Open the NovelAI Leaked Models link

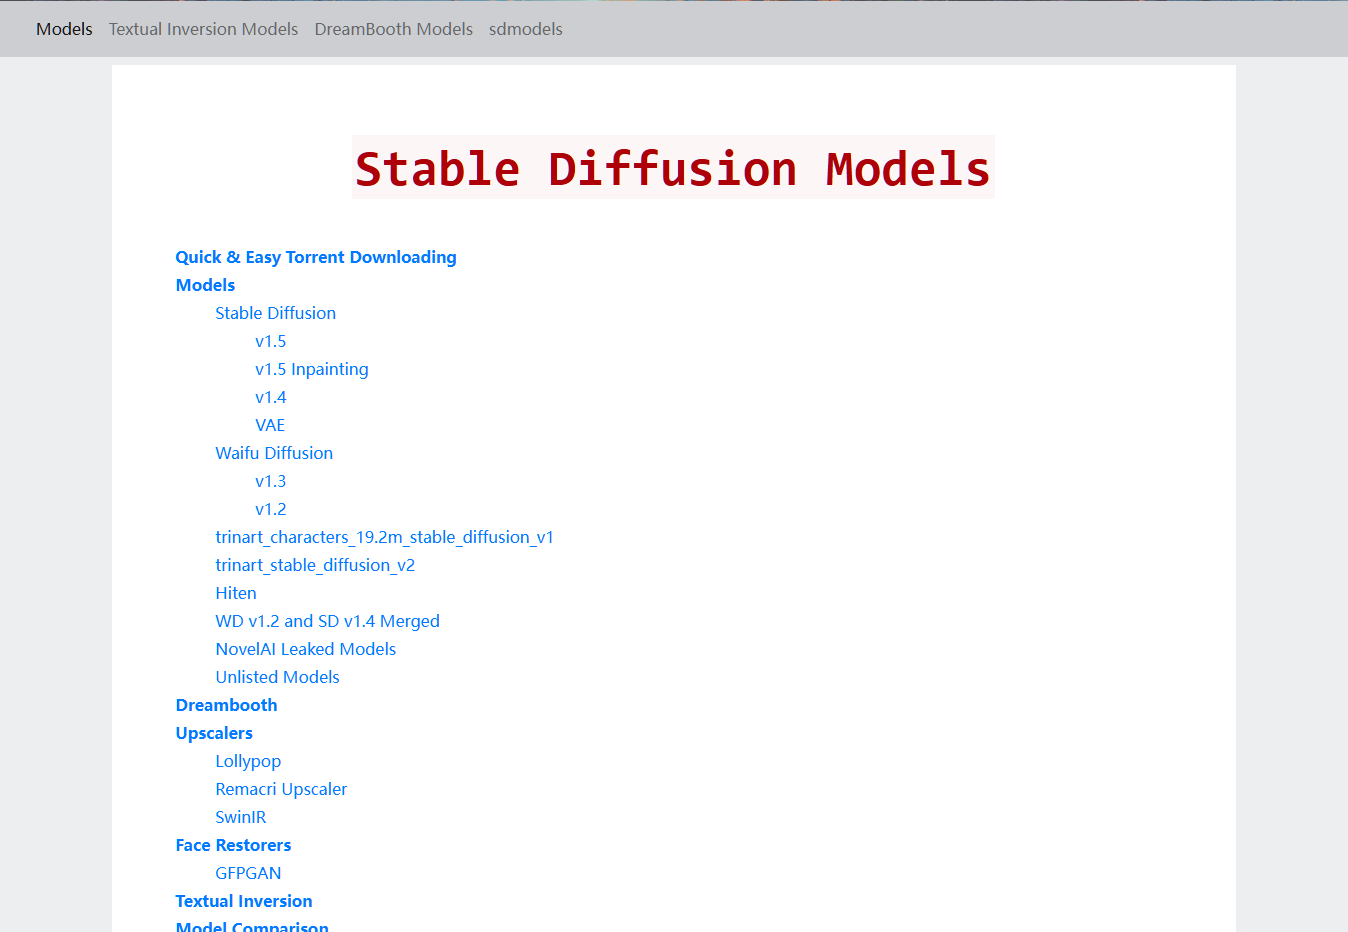coord(306,649)
